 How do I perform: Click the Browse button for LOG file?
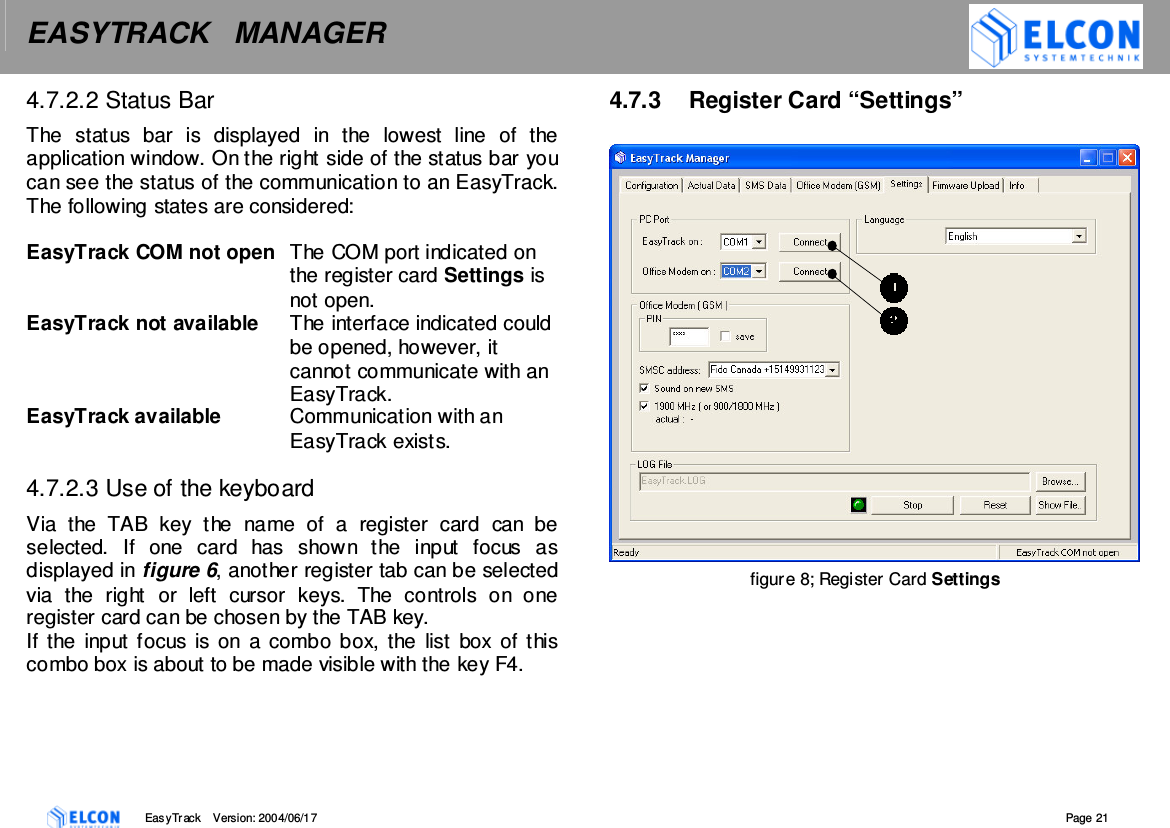click(x=1059, y=481)
